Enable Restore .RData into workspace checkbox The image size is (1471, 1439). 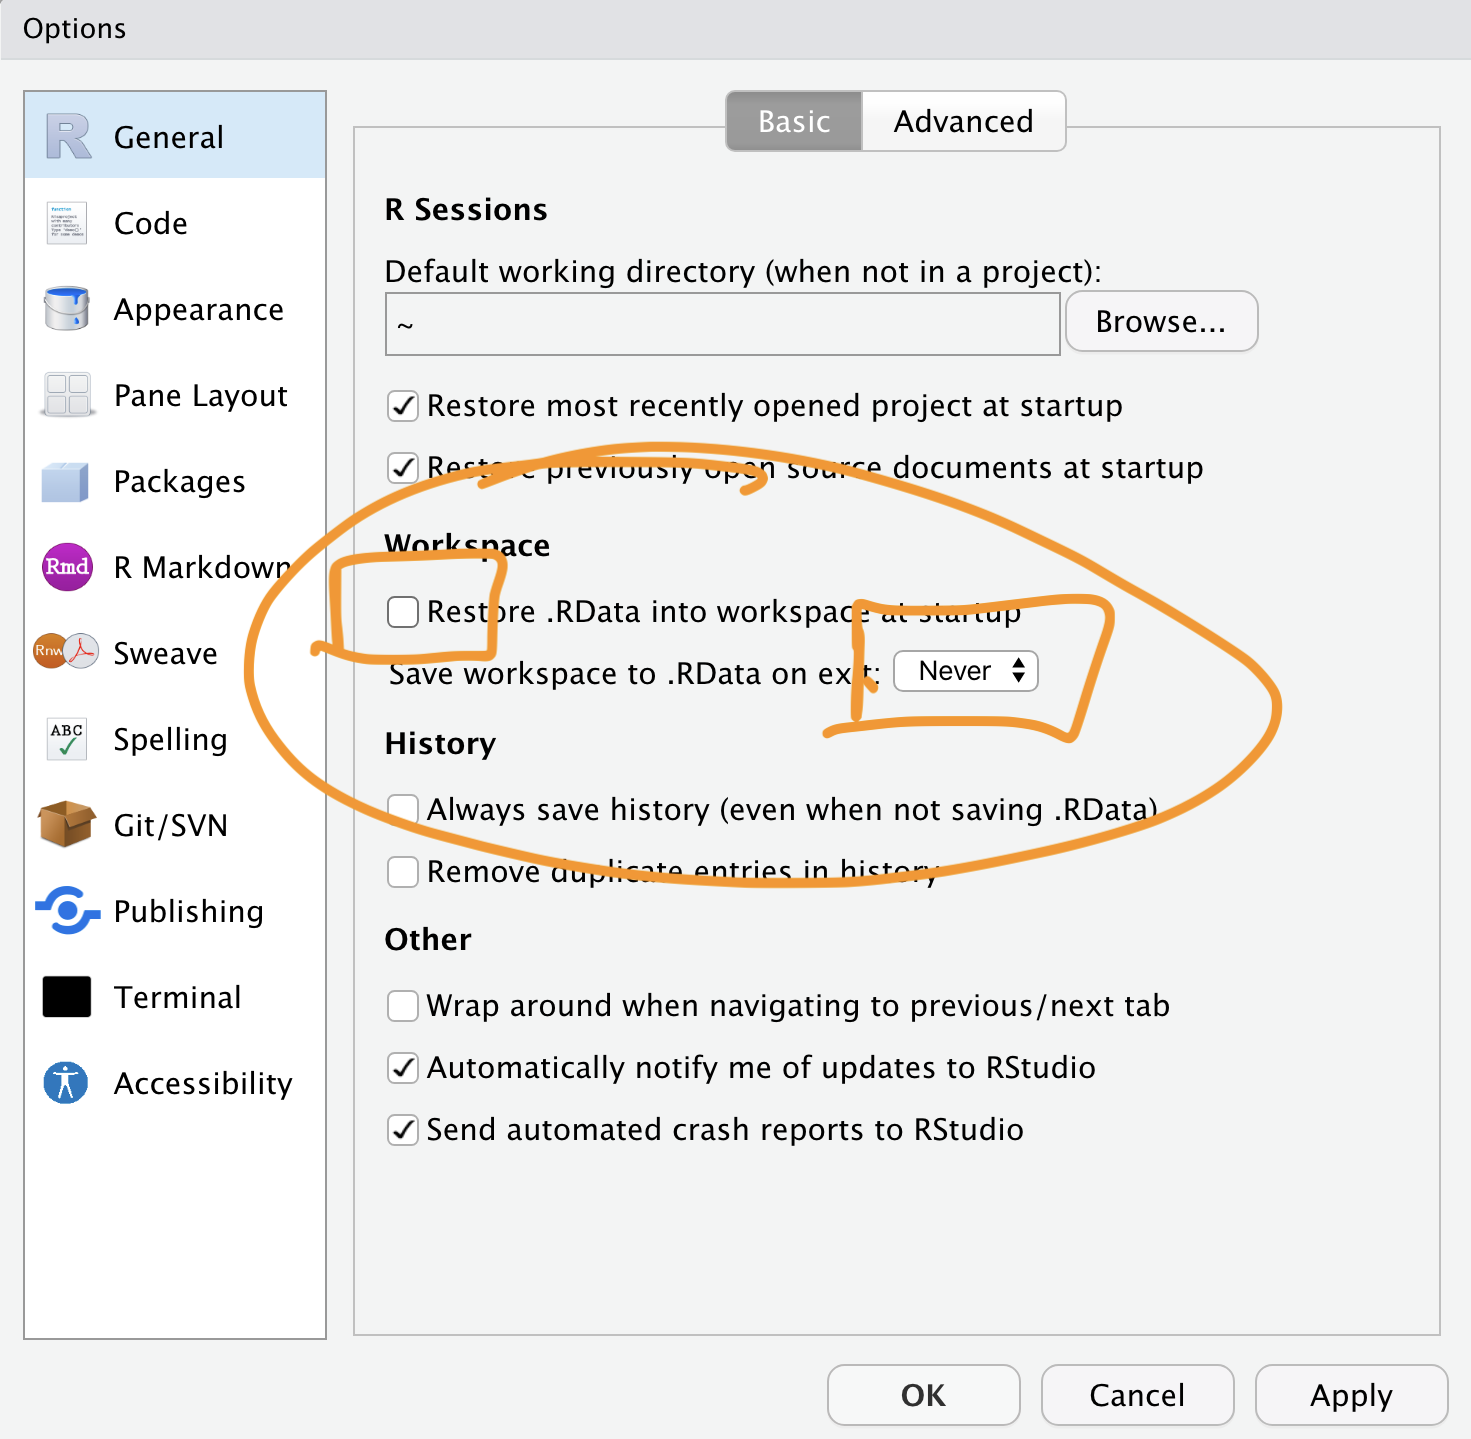(x=403, y=612)
